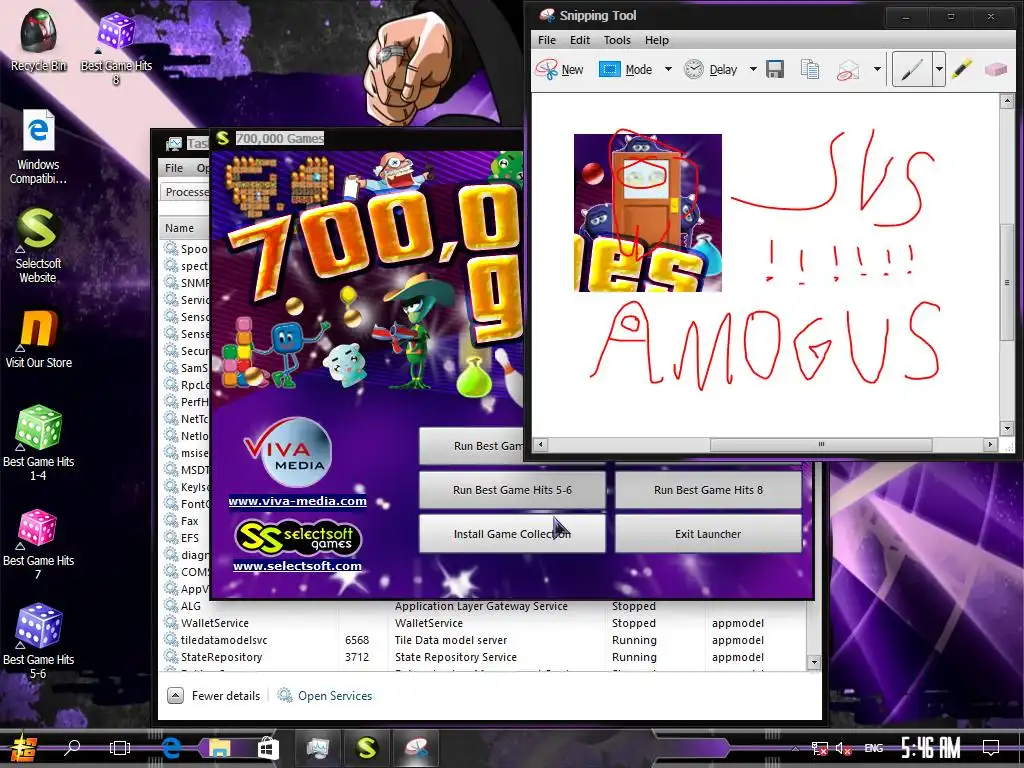Click the Delay clock button
The width and height of the screenshot is (1024, 768).
(x=711, y=69)
